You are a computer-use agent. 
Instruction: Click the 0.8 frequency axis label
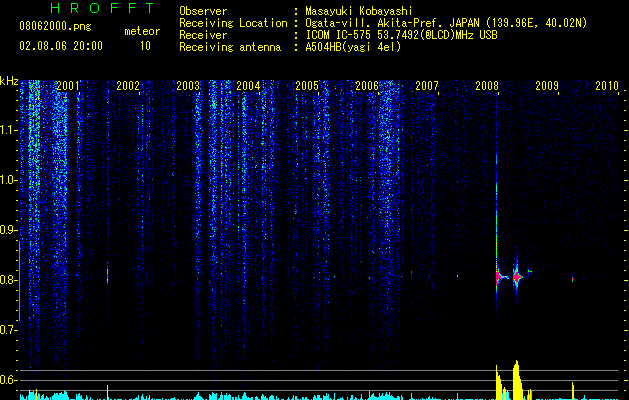click(8, 280)
